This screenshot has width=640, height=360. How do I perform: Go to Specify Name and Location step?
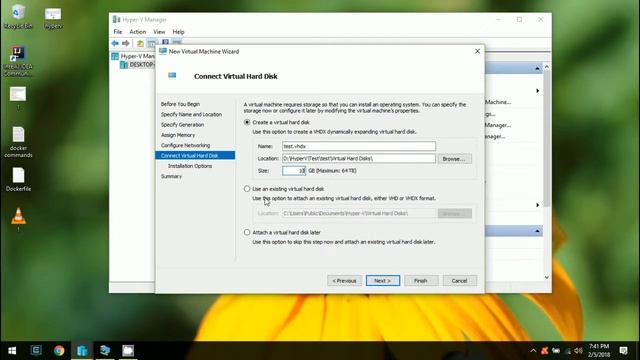point(191,114)
